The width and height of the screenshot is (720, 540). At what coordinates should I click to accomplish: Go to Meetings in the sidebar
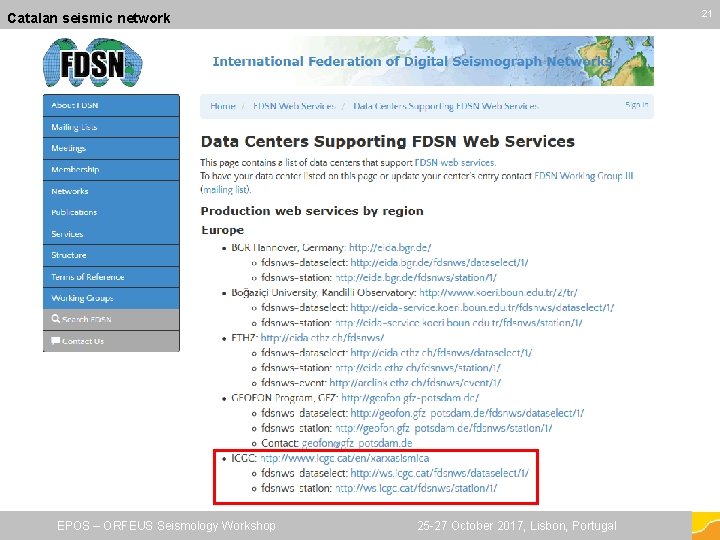coord(111,148)
